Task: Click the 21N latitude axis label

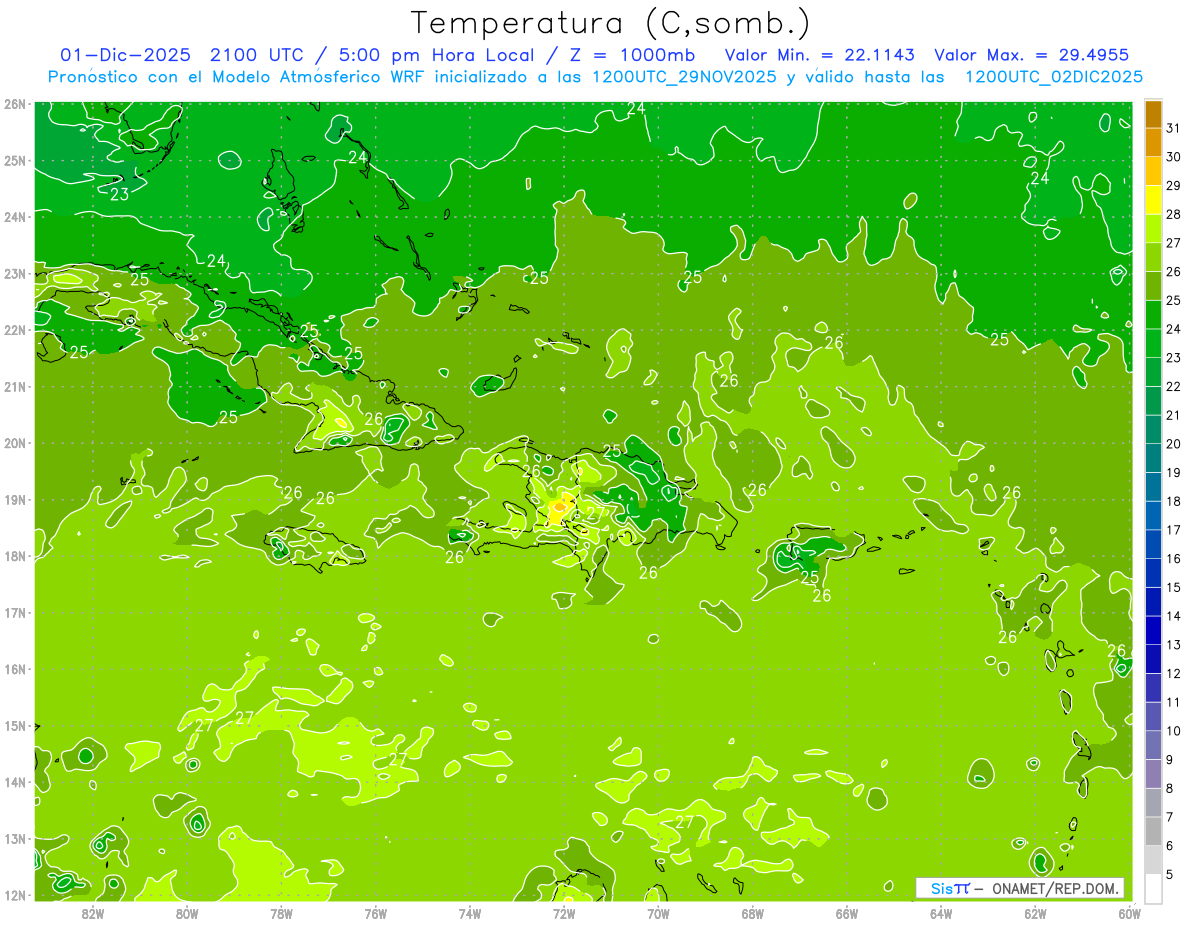Action: coord(14,386)
